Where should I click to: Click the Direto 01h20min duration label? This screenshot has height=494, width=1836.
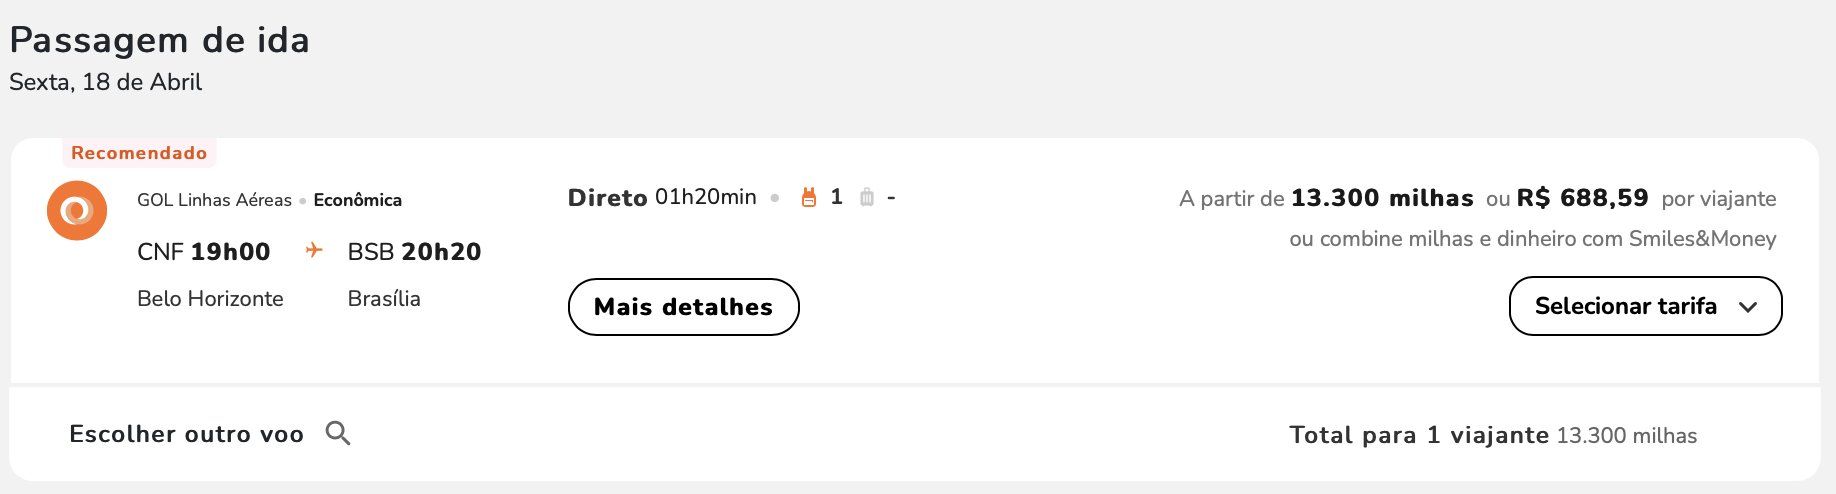[x=662, y=197]
